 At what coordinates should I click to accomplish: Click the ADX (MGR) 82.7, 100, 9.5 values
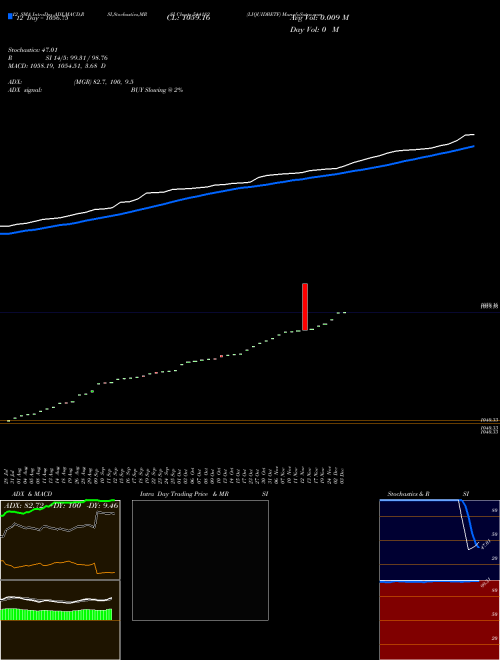click(x=104, y=82)
